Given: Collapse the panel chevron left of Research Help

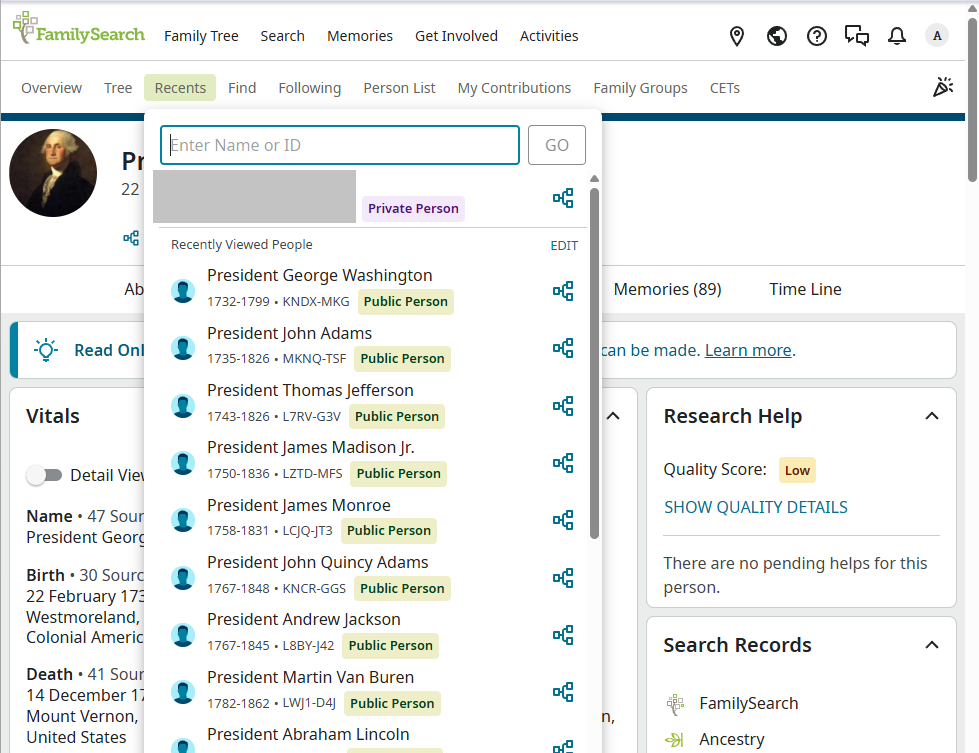Looking at the screenshot, I should [613, 416].
